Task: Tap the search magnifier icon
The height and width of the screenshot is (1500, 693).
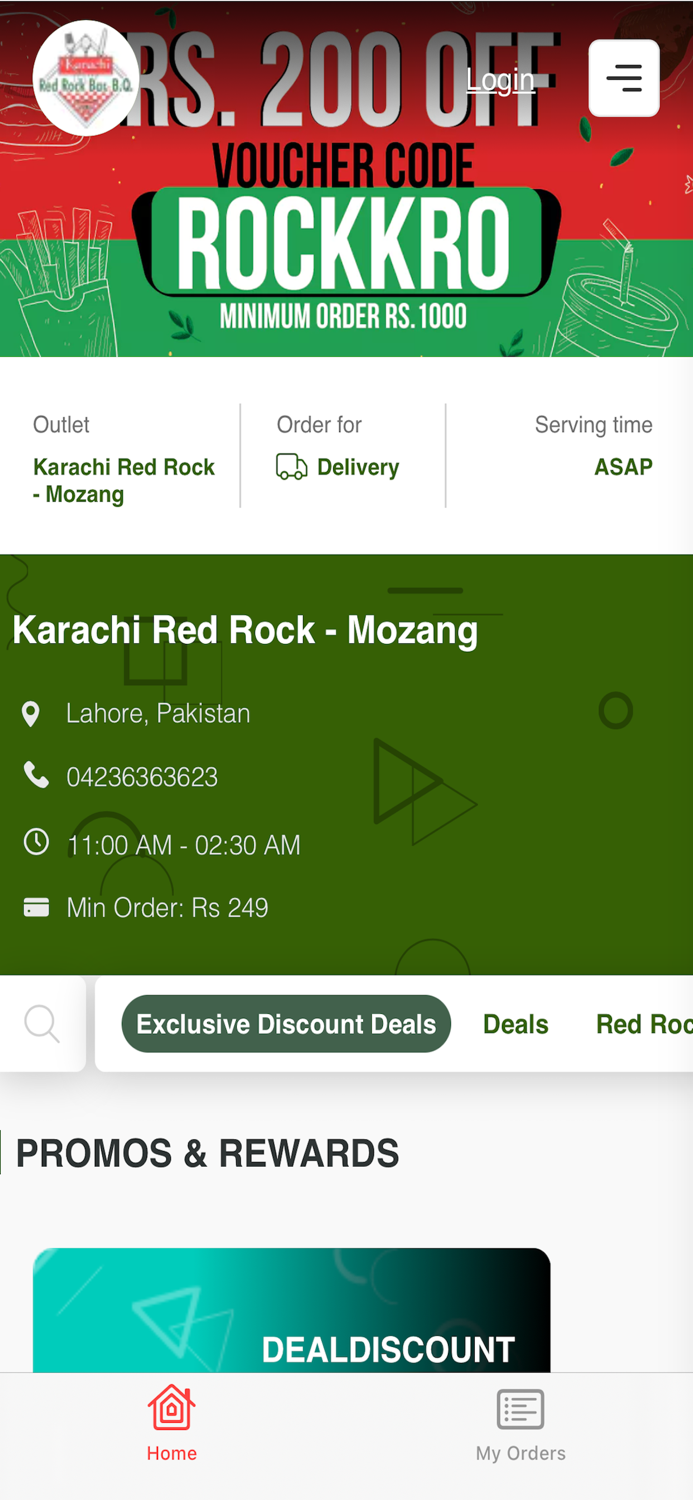Action: [x=40, y=1023]
